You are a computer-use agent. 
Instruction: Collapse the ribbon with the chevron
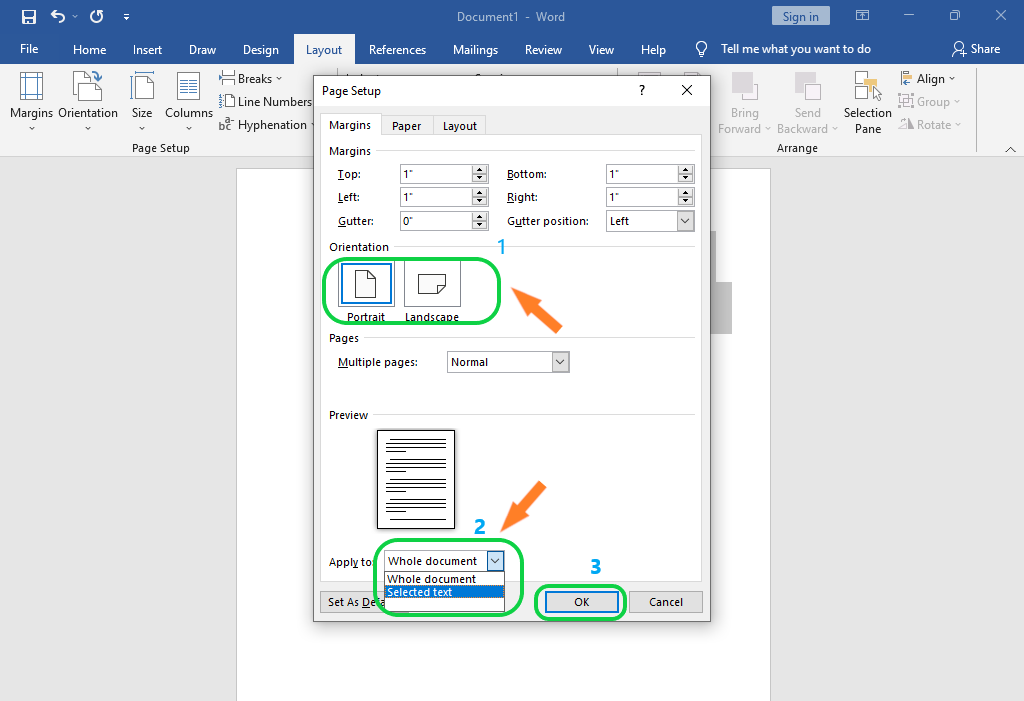(x=1010, y=147)
